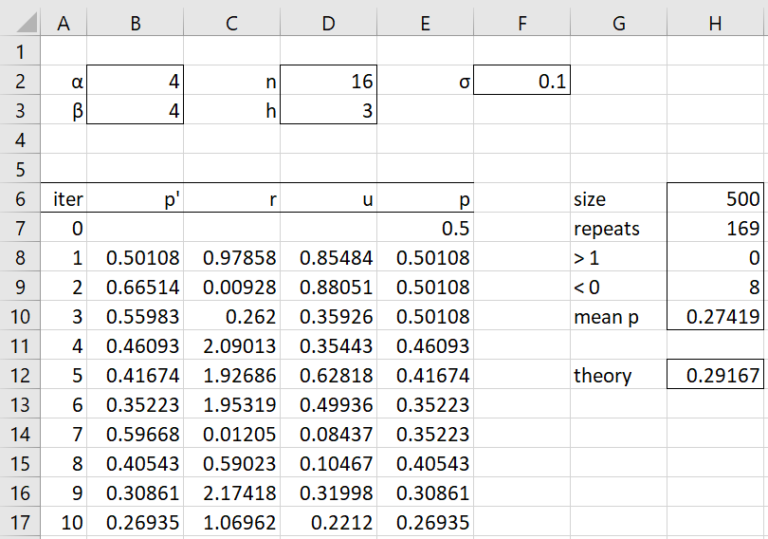768x539 pixels.
Task: Click the '> 1' label cell
Action: [x=619, y=257]
